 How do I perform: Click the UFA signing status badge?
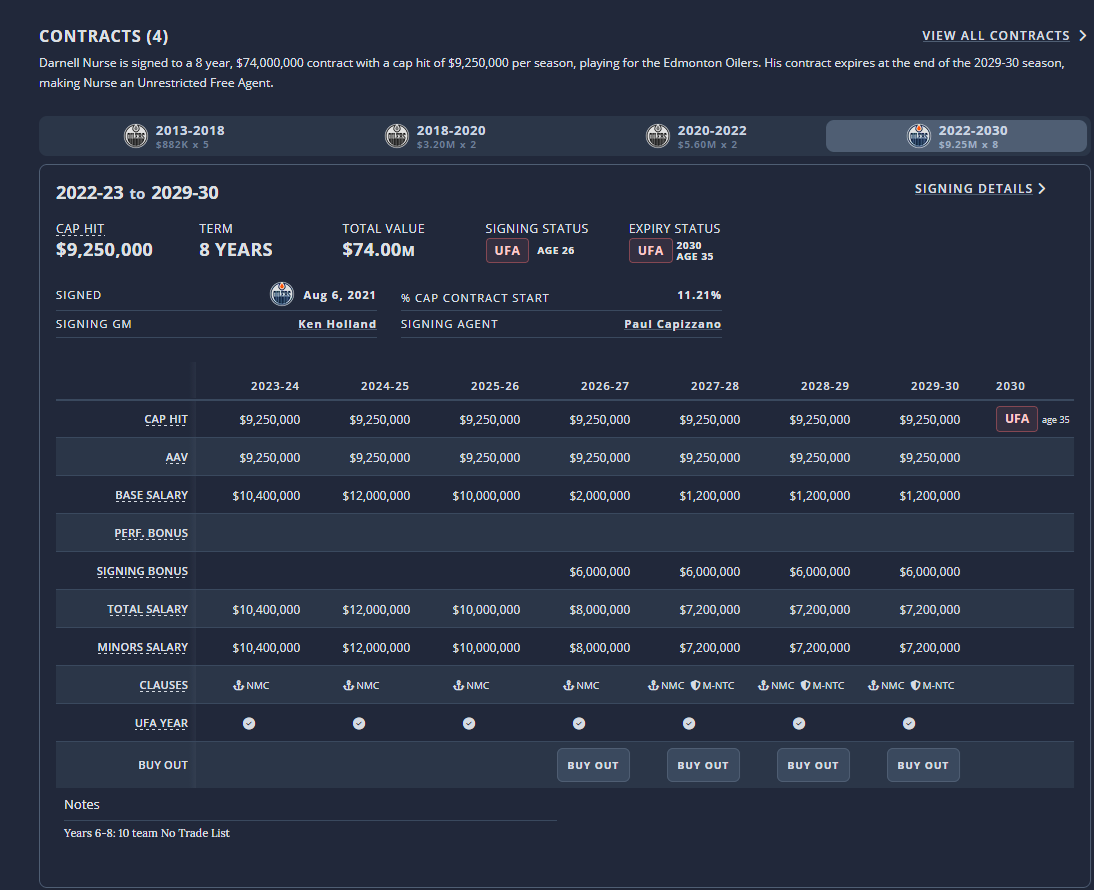pyautogui.click(x=507, y=250)
